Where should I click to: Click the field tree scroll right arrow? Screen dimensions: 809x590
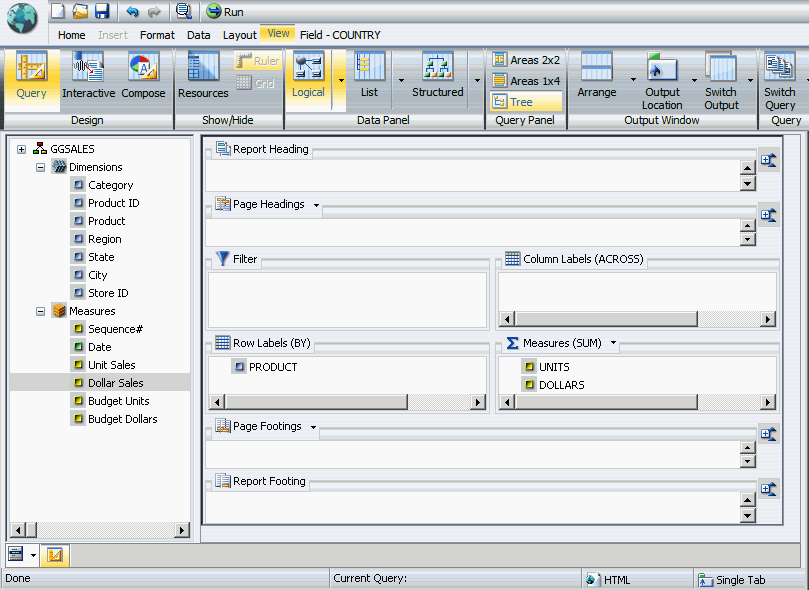click(x=182, y=530)
